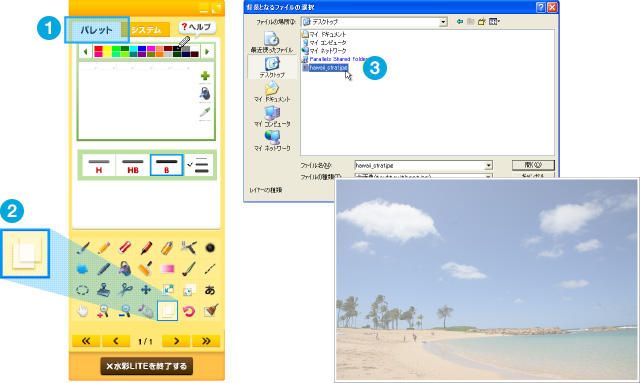Select the pencil drawing tool
Screen dimensions: 640x383
coord(104,247)
